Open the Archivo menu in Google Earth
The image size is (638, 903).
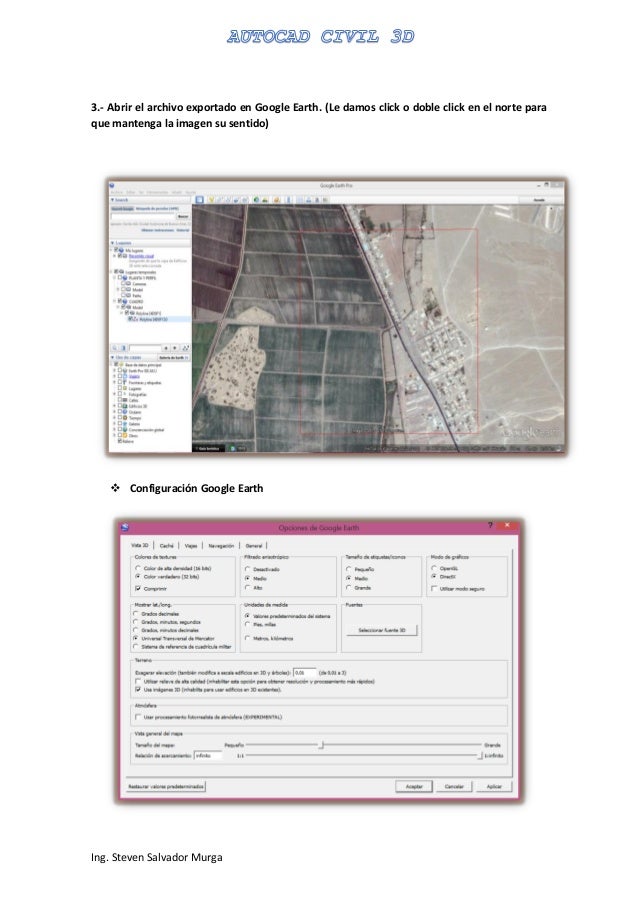click(116, 192)
